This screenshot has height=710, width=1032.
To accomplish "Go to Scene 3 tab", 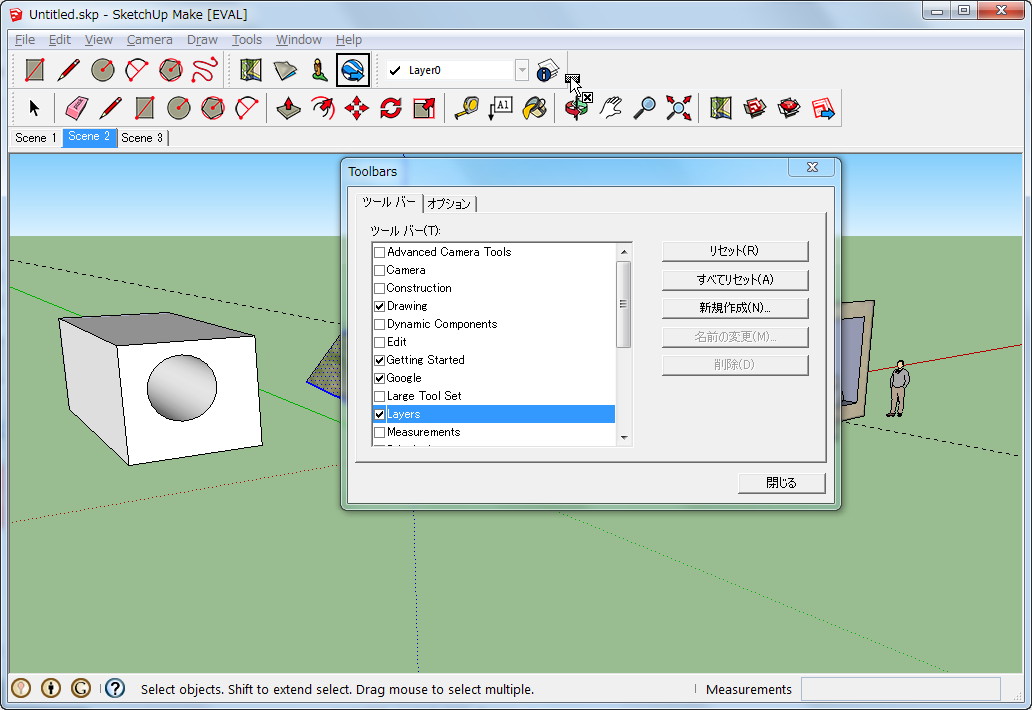I will (142, 138).
